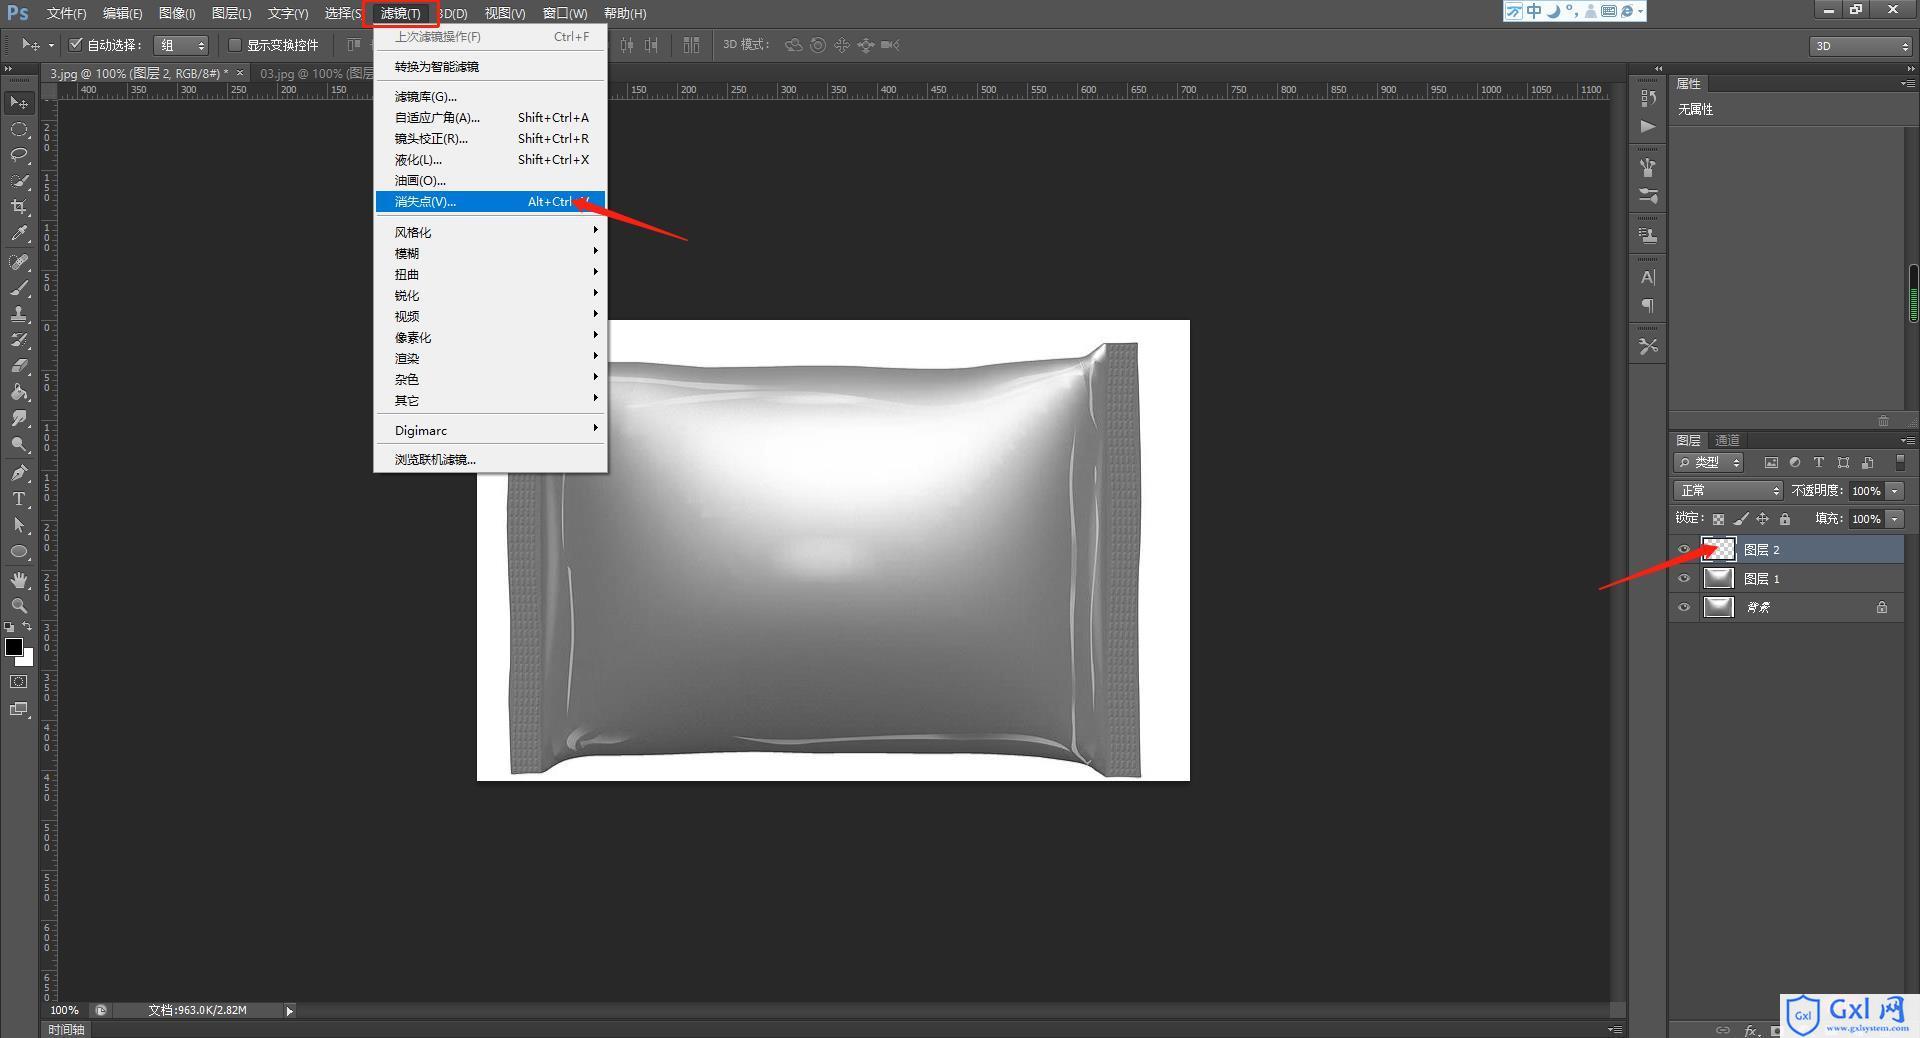Image resolution: width=1920 pixels, height=1038 pixels.
Task: Select the Smudge tool
Action: point(19,418)
